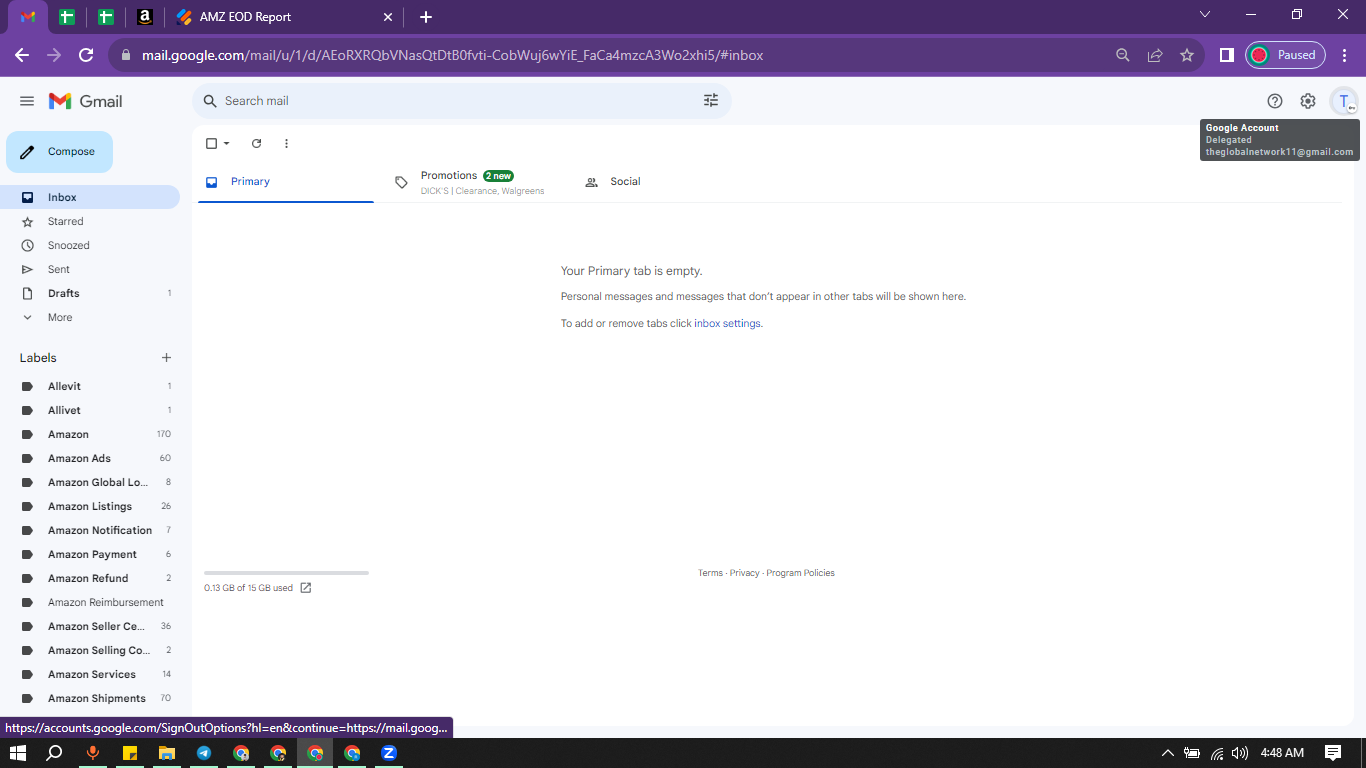This screenshot has width=1366, height=768.
Task: Show hidden system tray icons
Action: point(1167,753)
